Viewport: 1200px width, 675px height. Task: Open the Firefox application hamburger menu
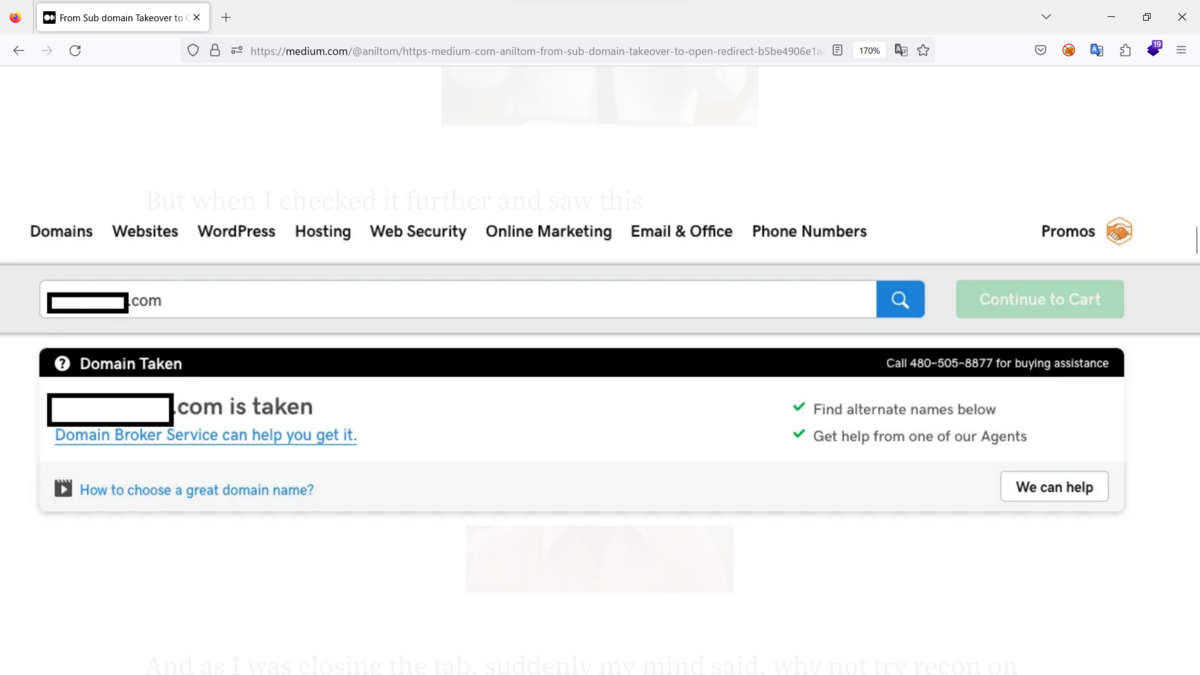[x=1181, y=50]
